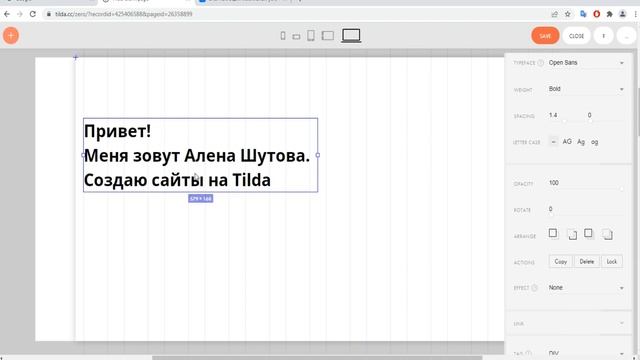Open the Effect dropdown showing None
Image resolution: width=640 pixels, height=360 pixels.
pos(586,288)
